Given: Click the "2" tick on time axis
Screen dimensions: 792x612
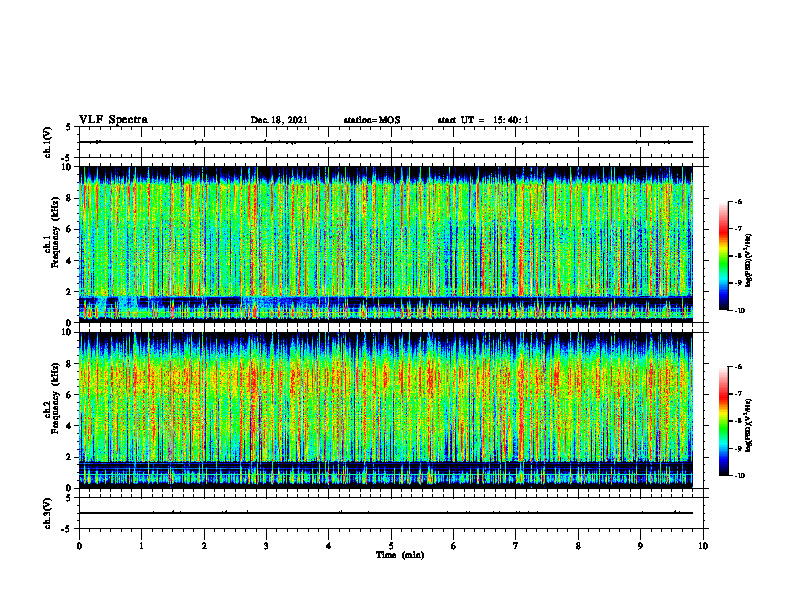Looking at the screenshot, I should pyautogui.click(x=204, y=546).
